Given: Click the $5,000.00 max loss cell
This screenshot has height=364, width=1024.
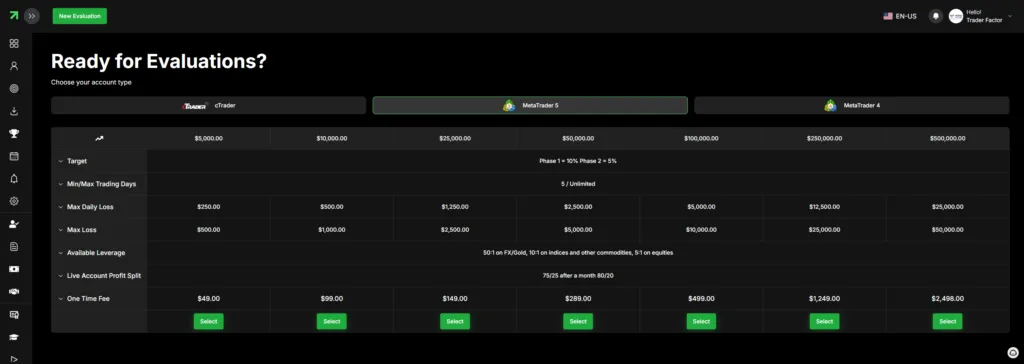Looking at the screenshot, I should pos(578,230).
